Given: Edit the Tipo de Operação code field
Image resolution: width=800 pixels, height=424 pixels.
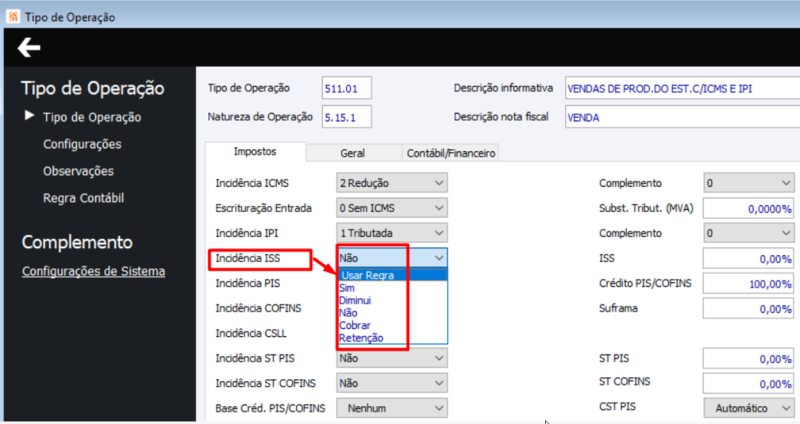Looking at the screenshot, I should [x=346, y=88].
